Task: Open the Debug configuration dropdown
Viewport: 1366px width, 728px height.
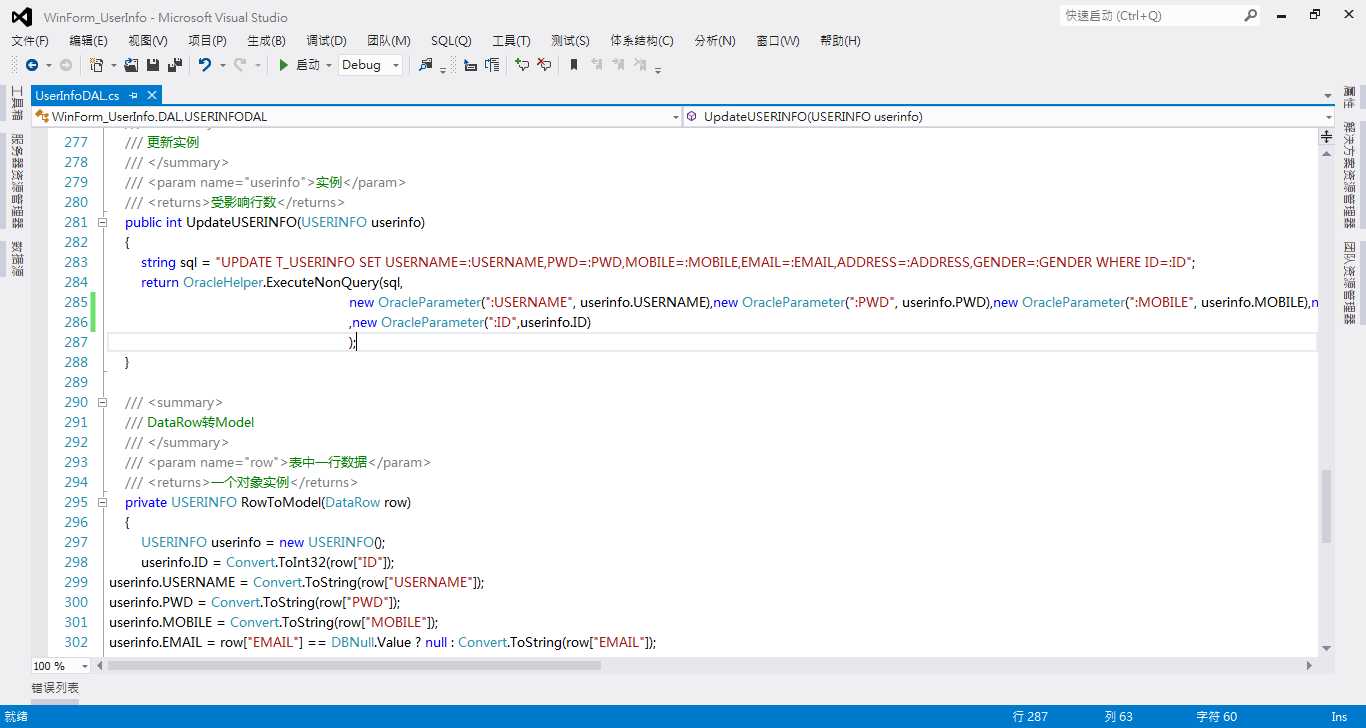Action: [x=371, y=65]
